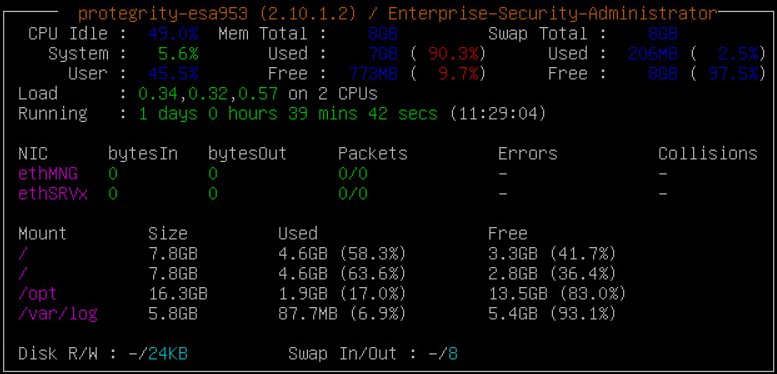777x374 pixels.
Task: Click swap free percentage 97.5%
Action: tap(733, 74)
